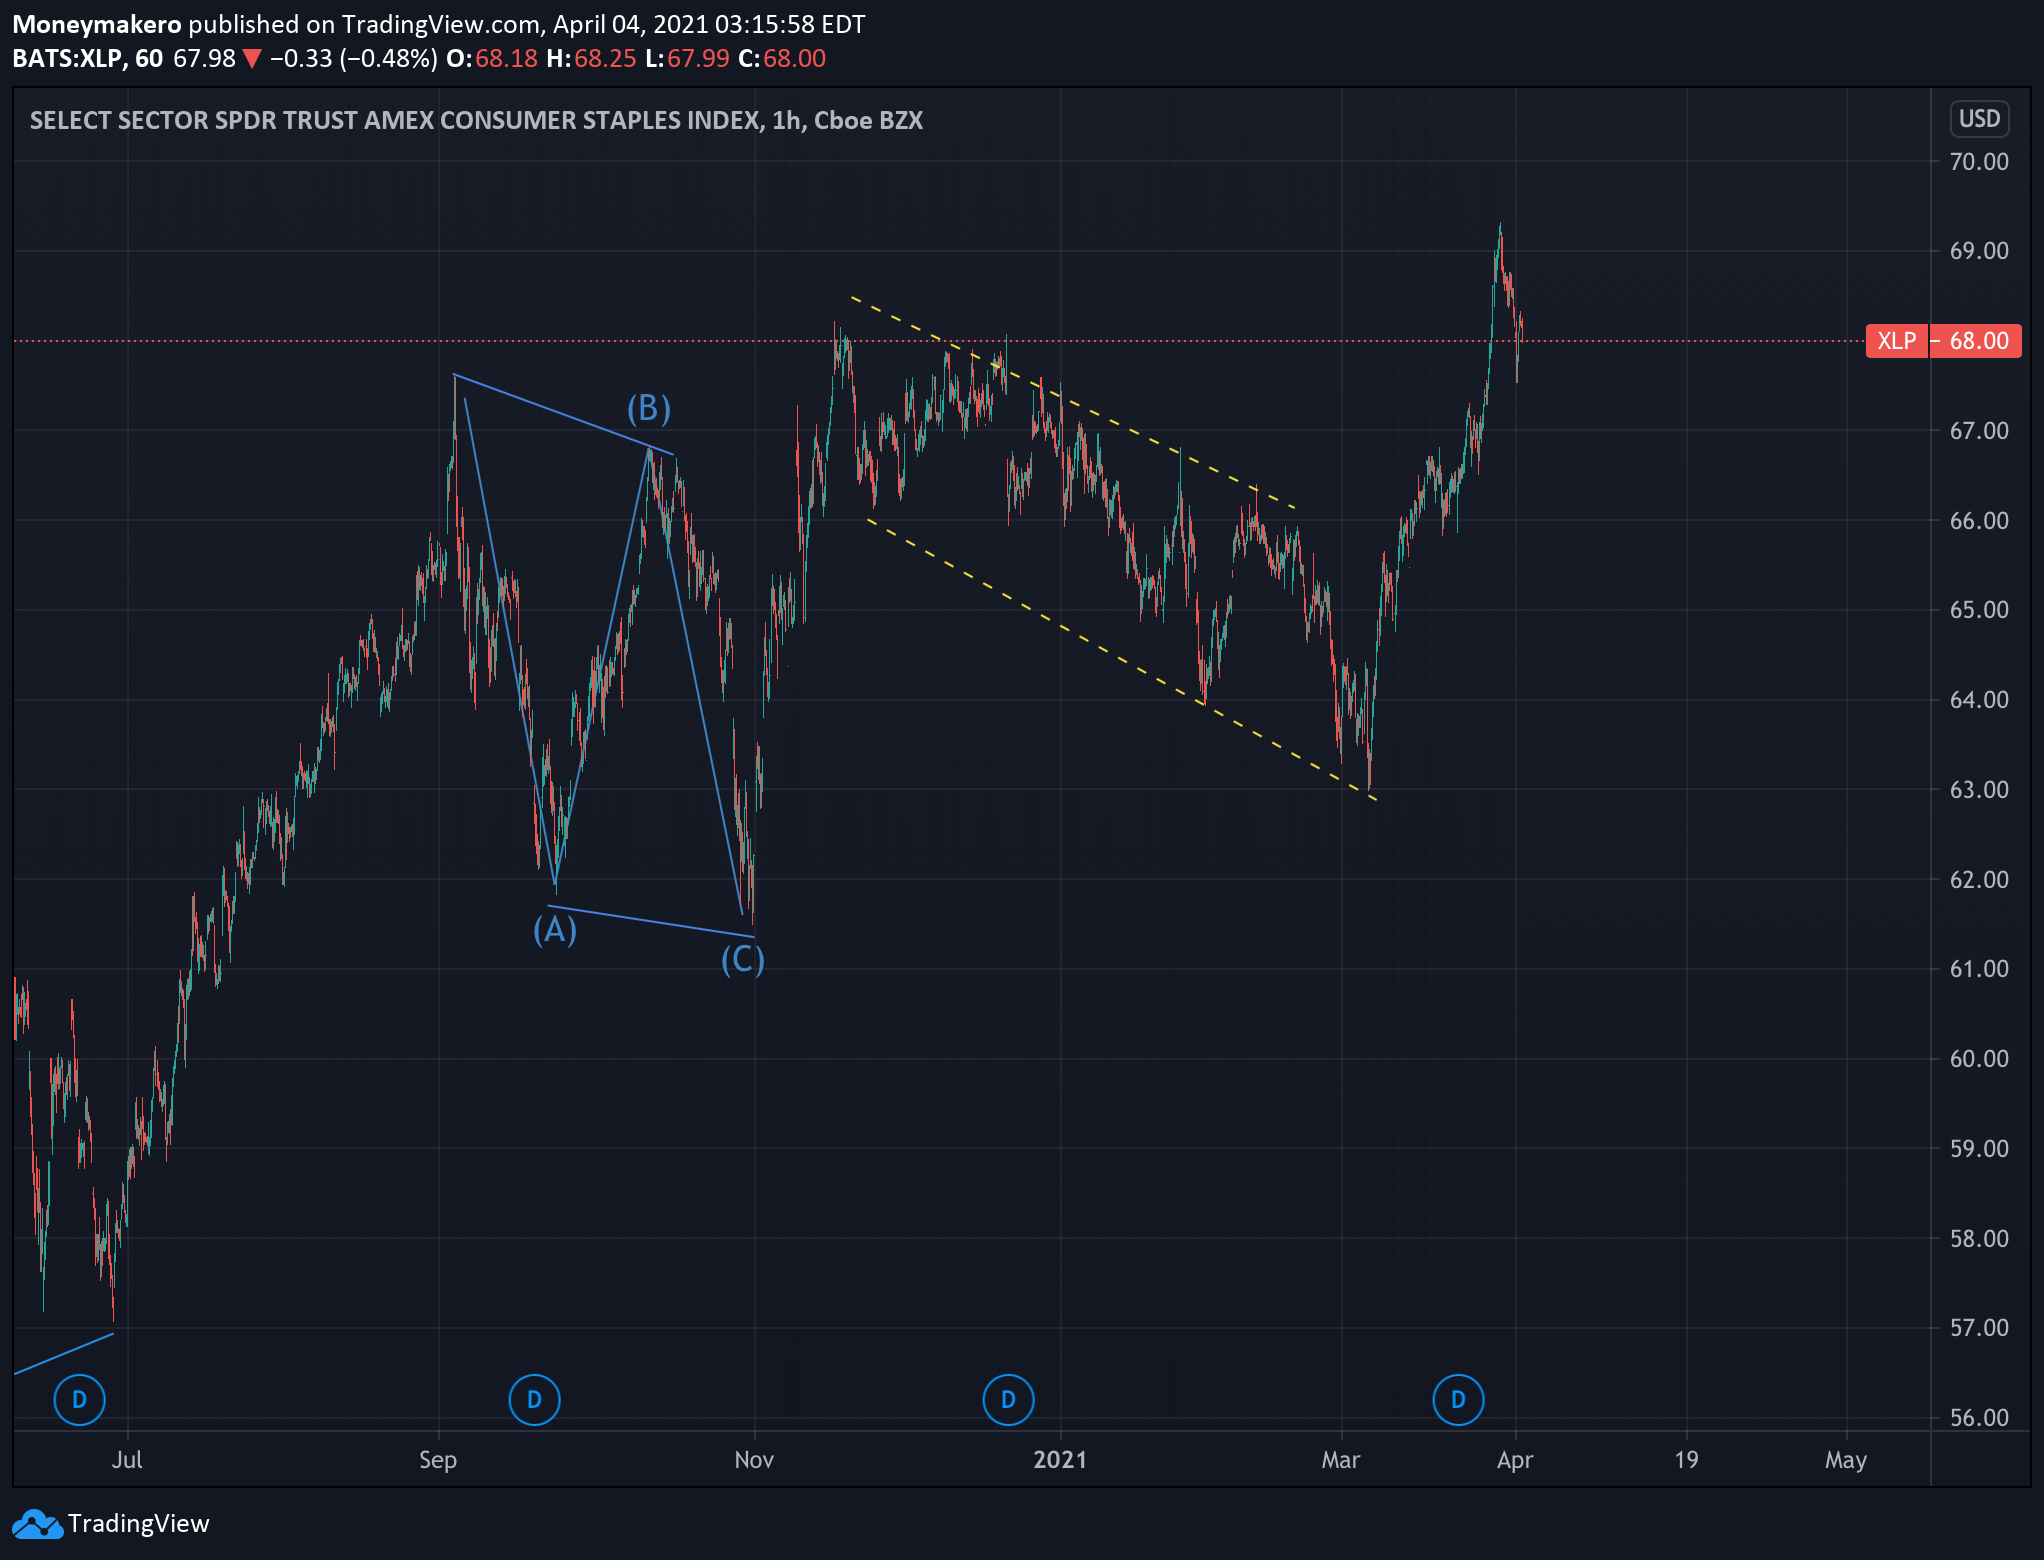
Task: Click the 63.00 price axis label
Action: click(1979, 790)
